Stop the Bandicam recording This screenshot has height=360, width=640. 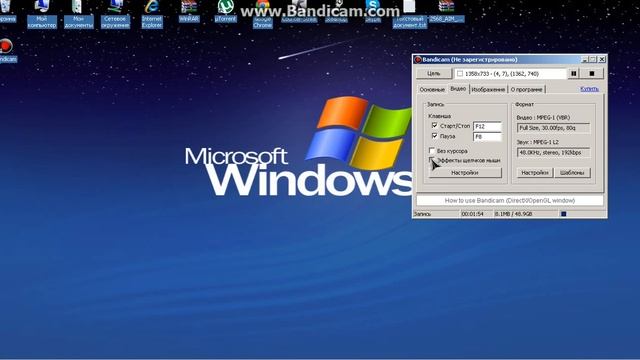click(592, 73)
